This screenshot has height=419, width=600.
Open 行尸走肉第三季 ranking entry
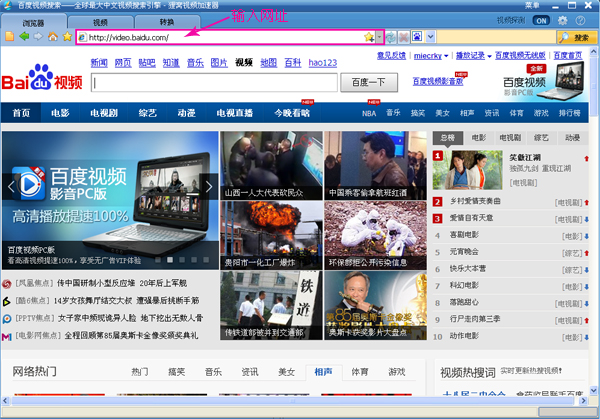click(475, 319)
